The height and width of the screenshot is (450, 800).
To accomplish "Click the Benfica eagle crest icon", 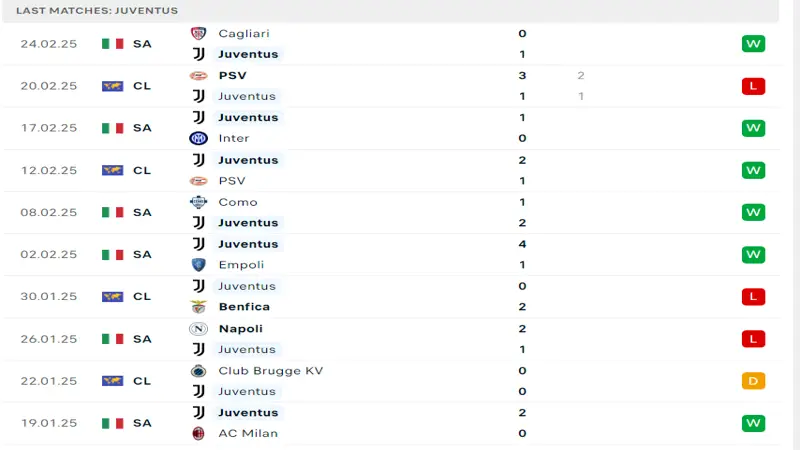I will pyautogui.click(x=198, y=307).
